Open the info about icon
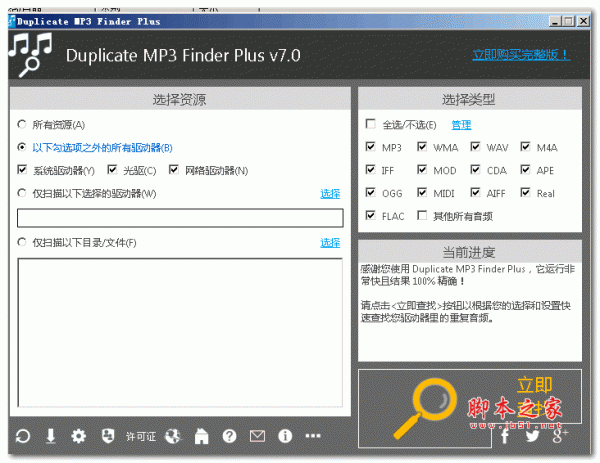The height and width of the screenshot is (463, 600). click(x=285, y=436)
